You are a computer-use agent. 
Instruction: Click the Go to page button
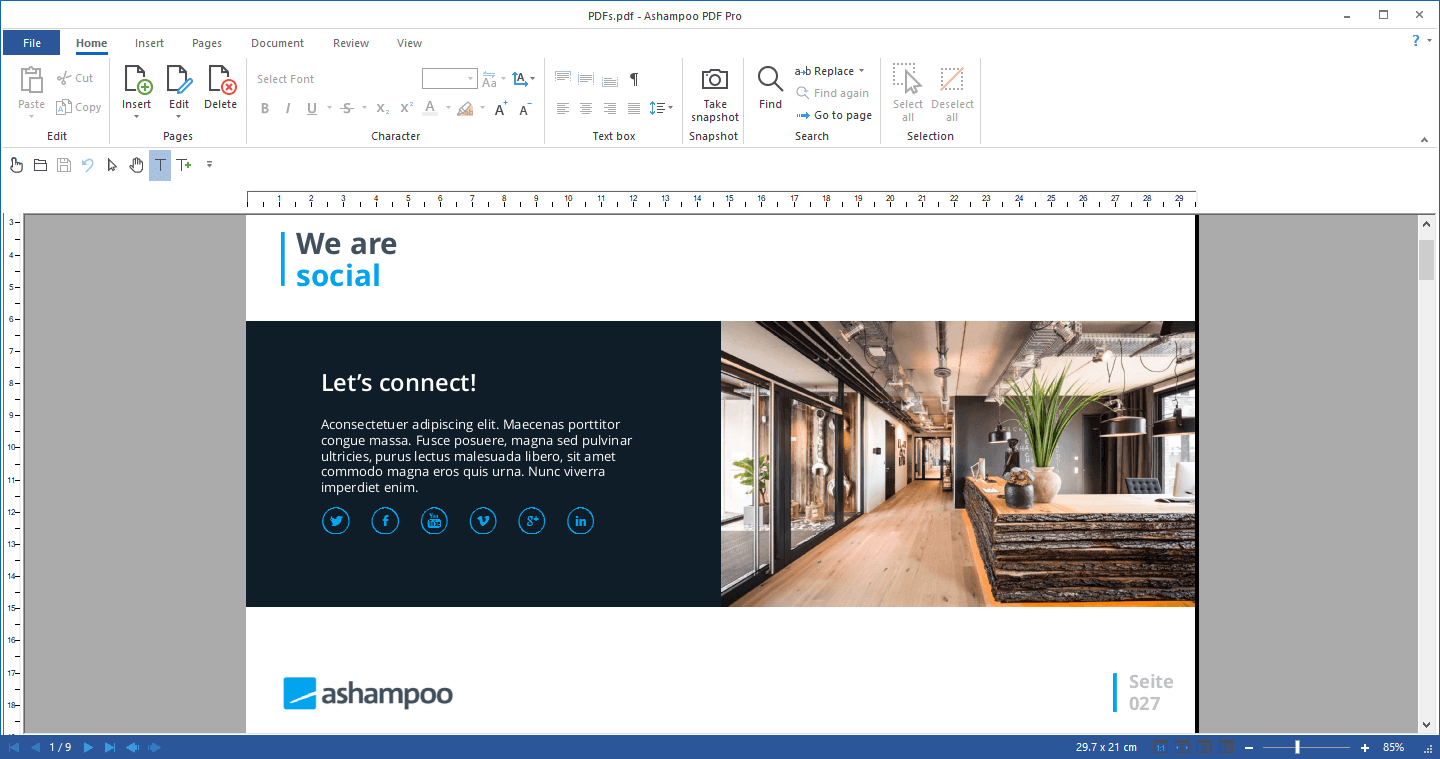834,115
